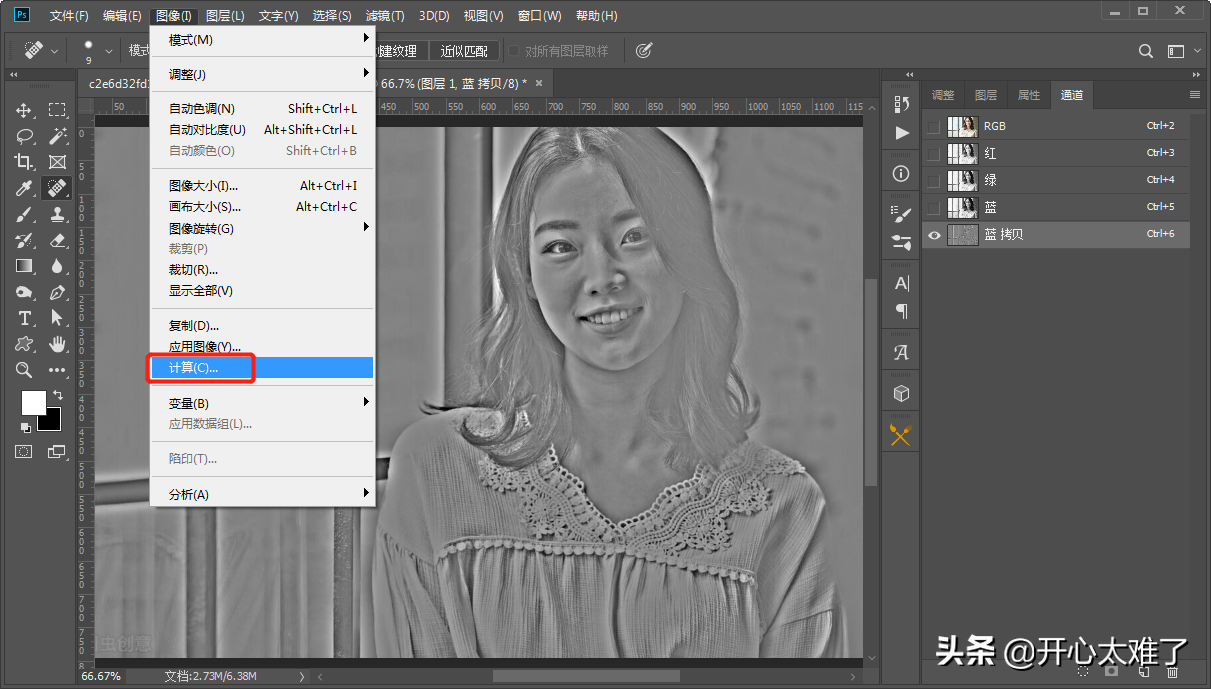This screenshot has height=689, width=1211.
Task: Select the Magic Wand tool
Action: [x=57, y=136]
